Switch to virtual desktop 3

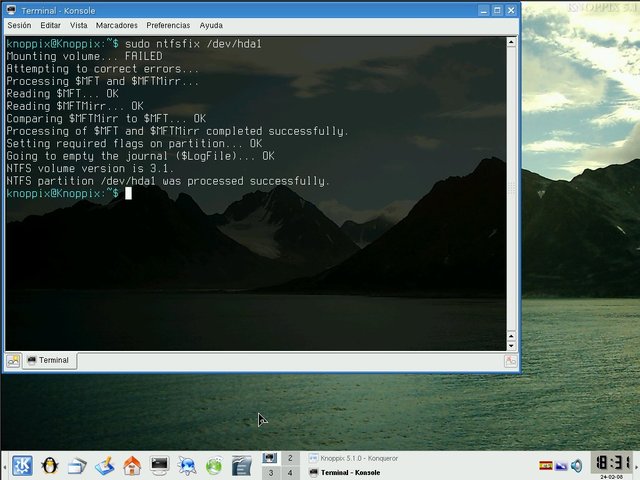[x=271, y=473]
